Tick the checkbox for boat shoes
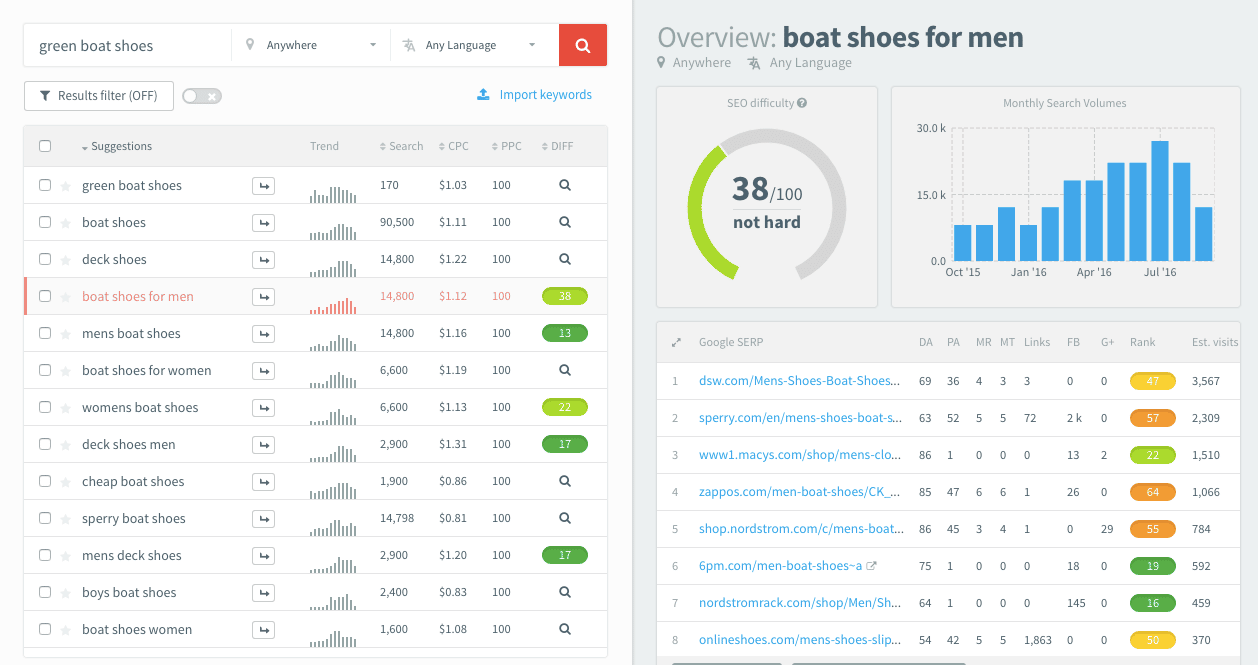The width and height of the screenshot is (1258, 665). click(45, 222)
